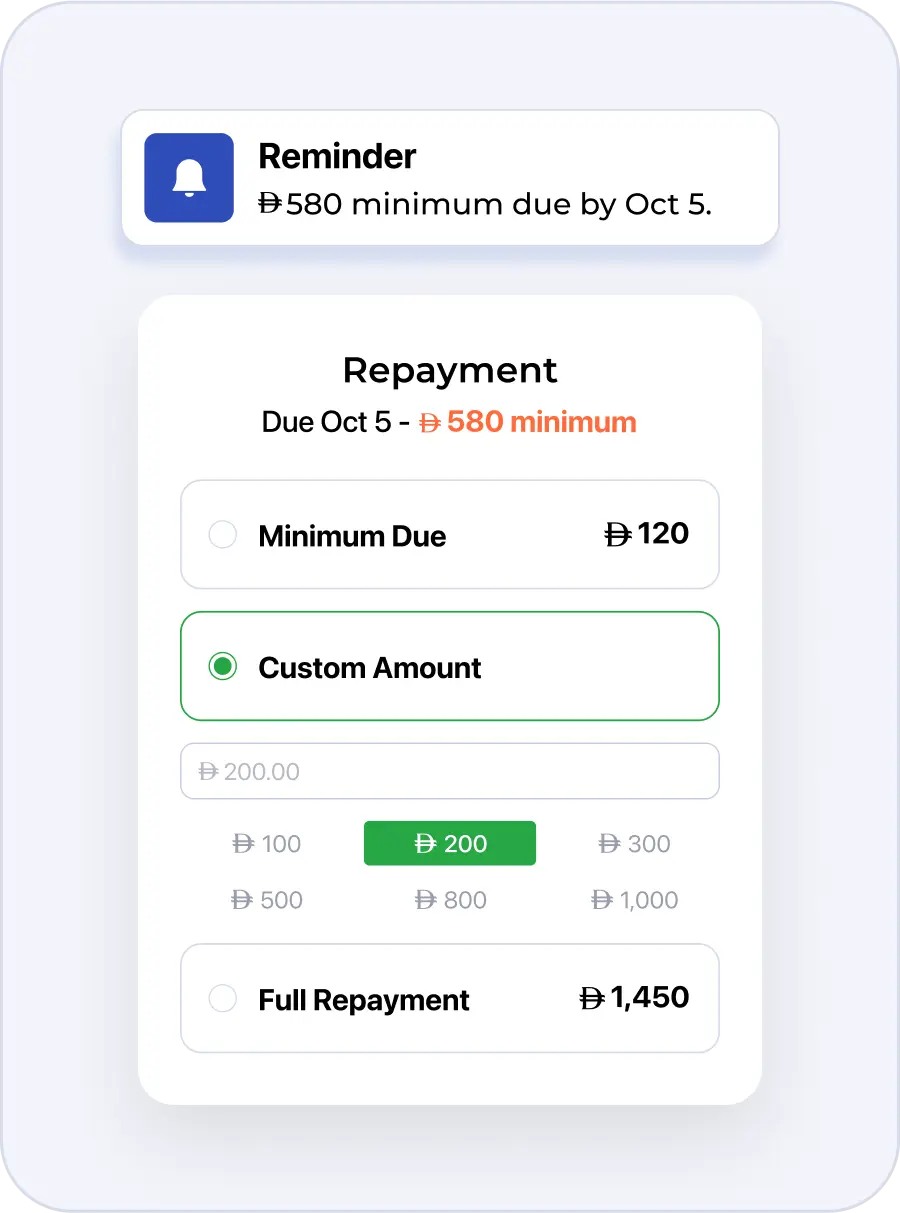Image resolution: width=900 pixels, height=1213 pixels.
Task: Click the Minimum Due 120 amount
Action: [647, 534]
